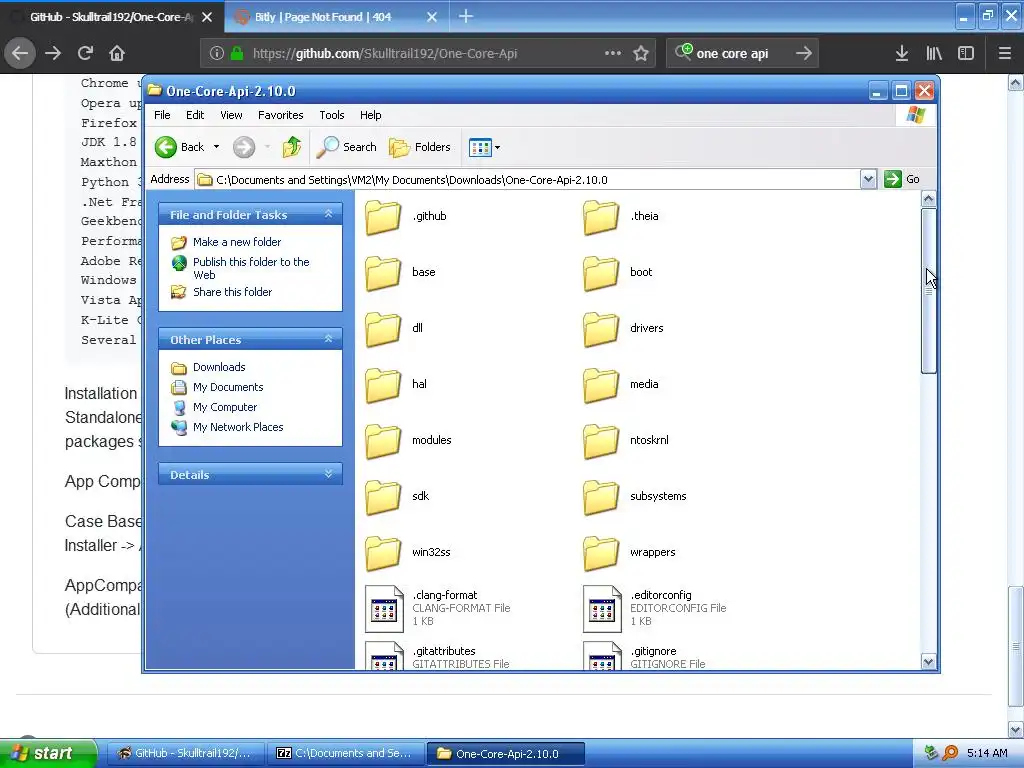Collapse the File and Folder Tasks panel

point(328,214)
